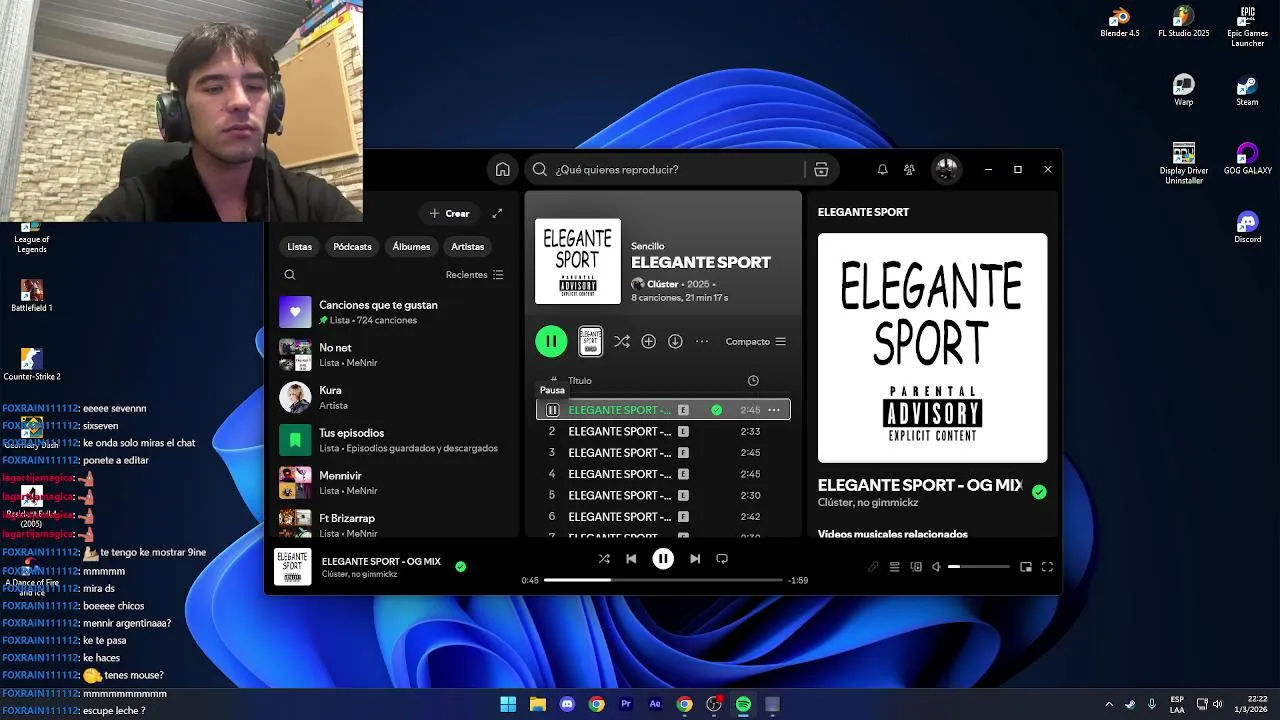
Task: Show hidden system tray icons chevron
Action: click(x=1108, y=704)
